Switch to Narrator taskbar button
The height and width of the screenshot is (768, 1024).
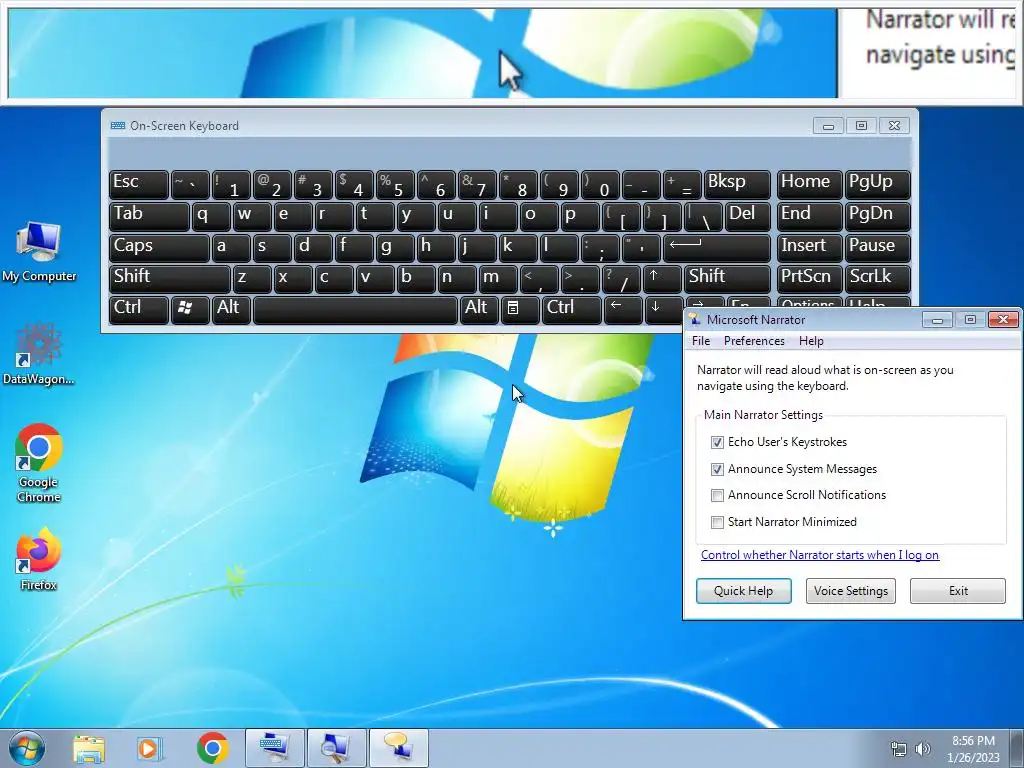[x=399, y=748]
